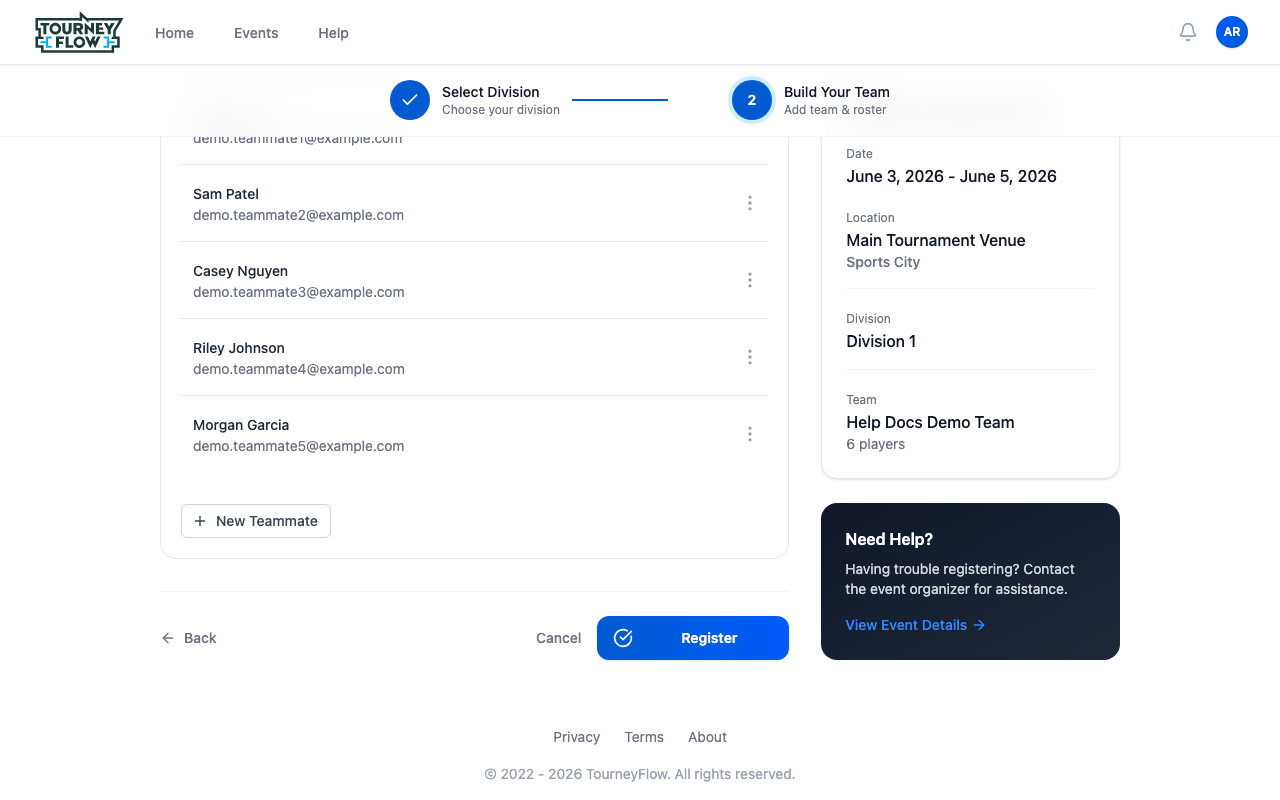Viewport: 1280px width, 800px height.
Task: Click the 6 players count
Action: [876, 444]
